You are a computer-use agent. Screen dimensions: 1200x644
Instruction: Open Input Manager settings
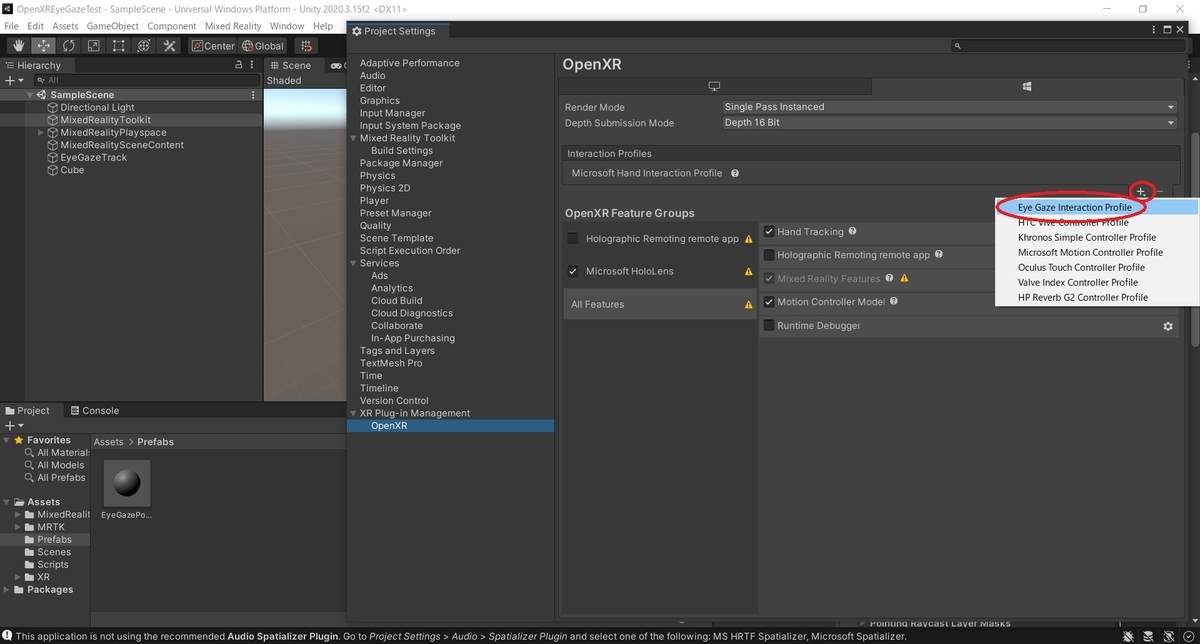tap(392, 113)
